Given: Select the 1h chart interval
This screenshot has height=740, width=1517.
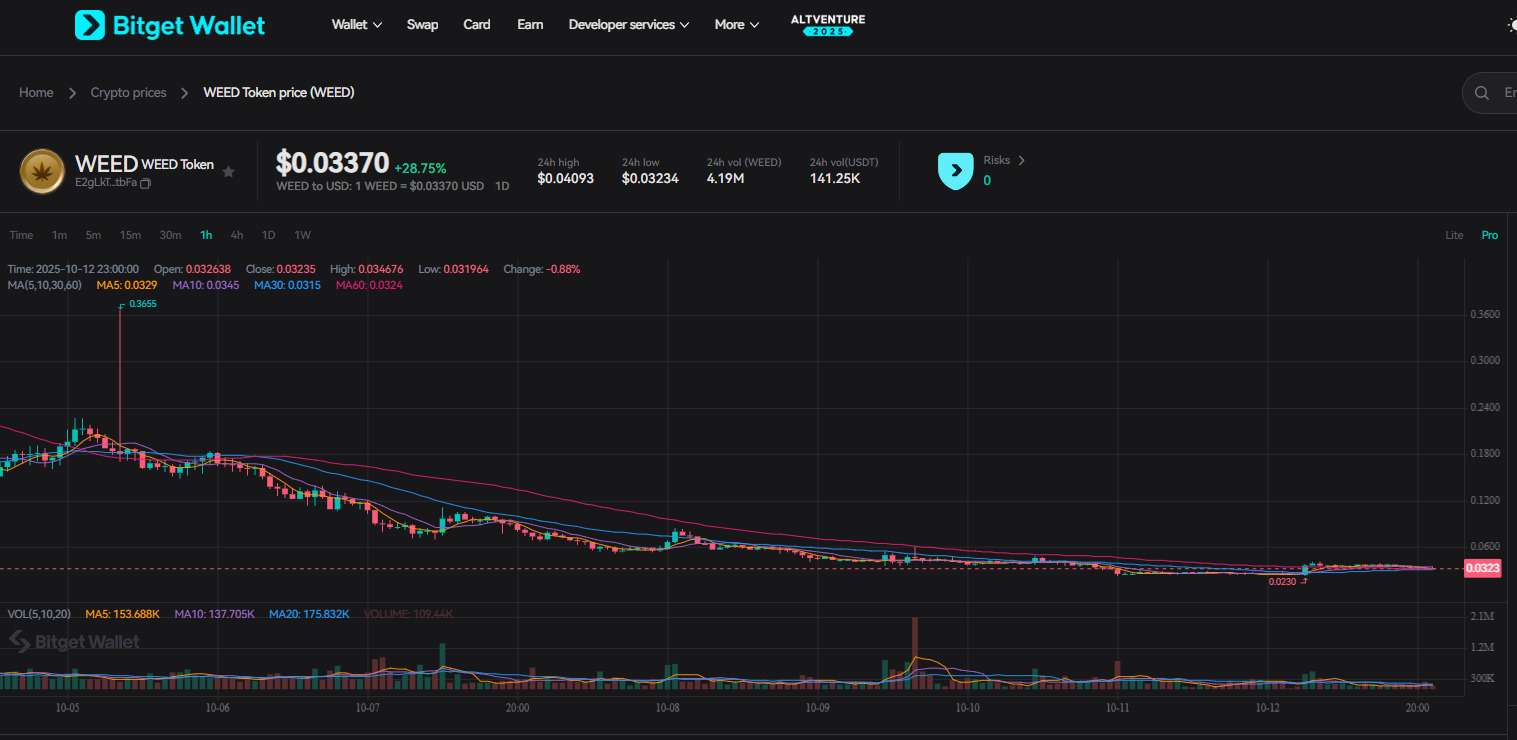Looking at the screenshot, I should [206, 236].
